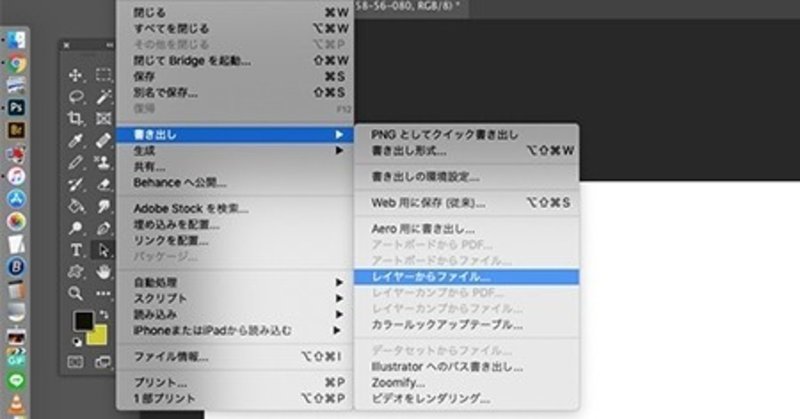Screen dimensions: 800x419
Task: Select highlighted レイヤーからファイル... item
Action: (x=467, y=277)
